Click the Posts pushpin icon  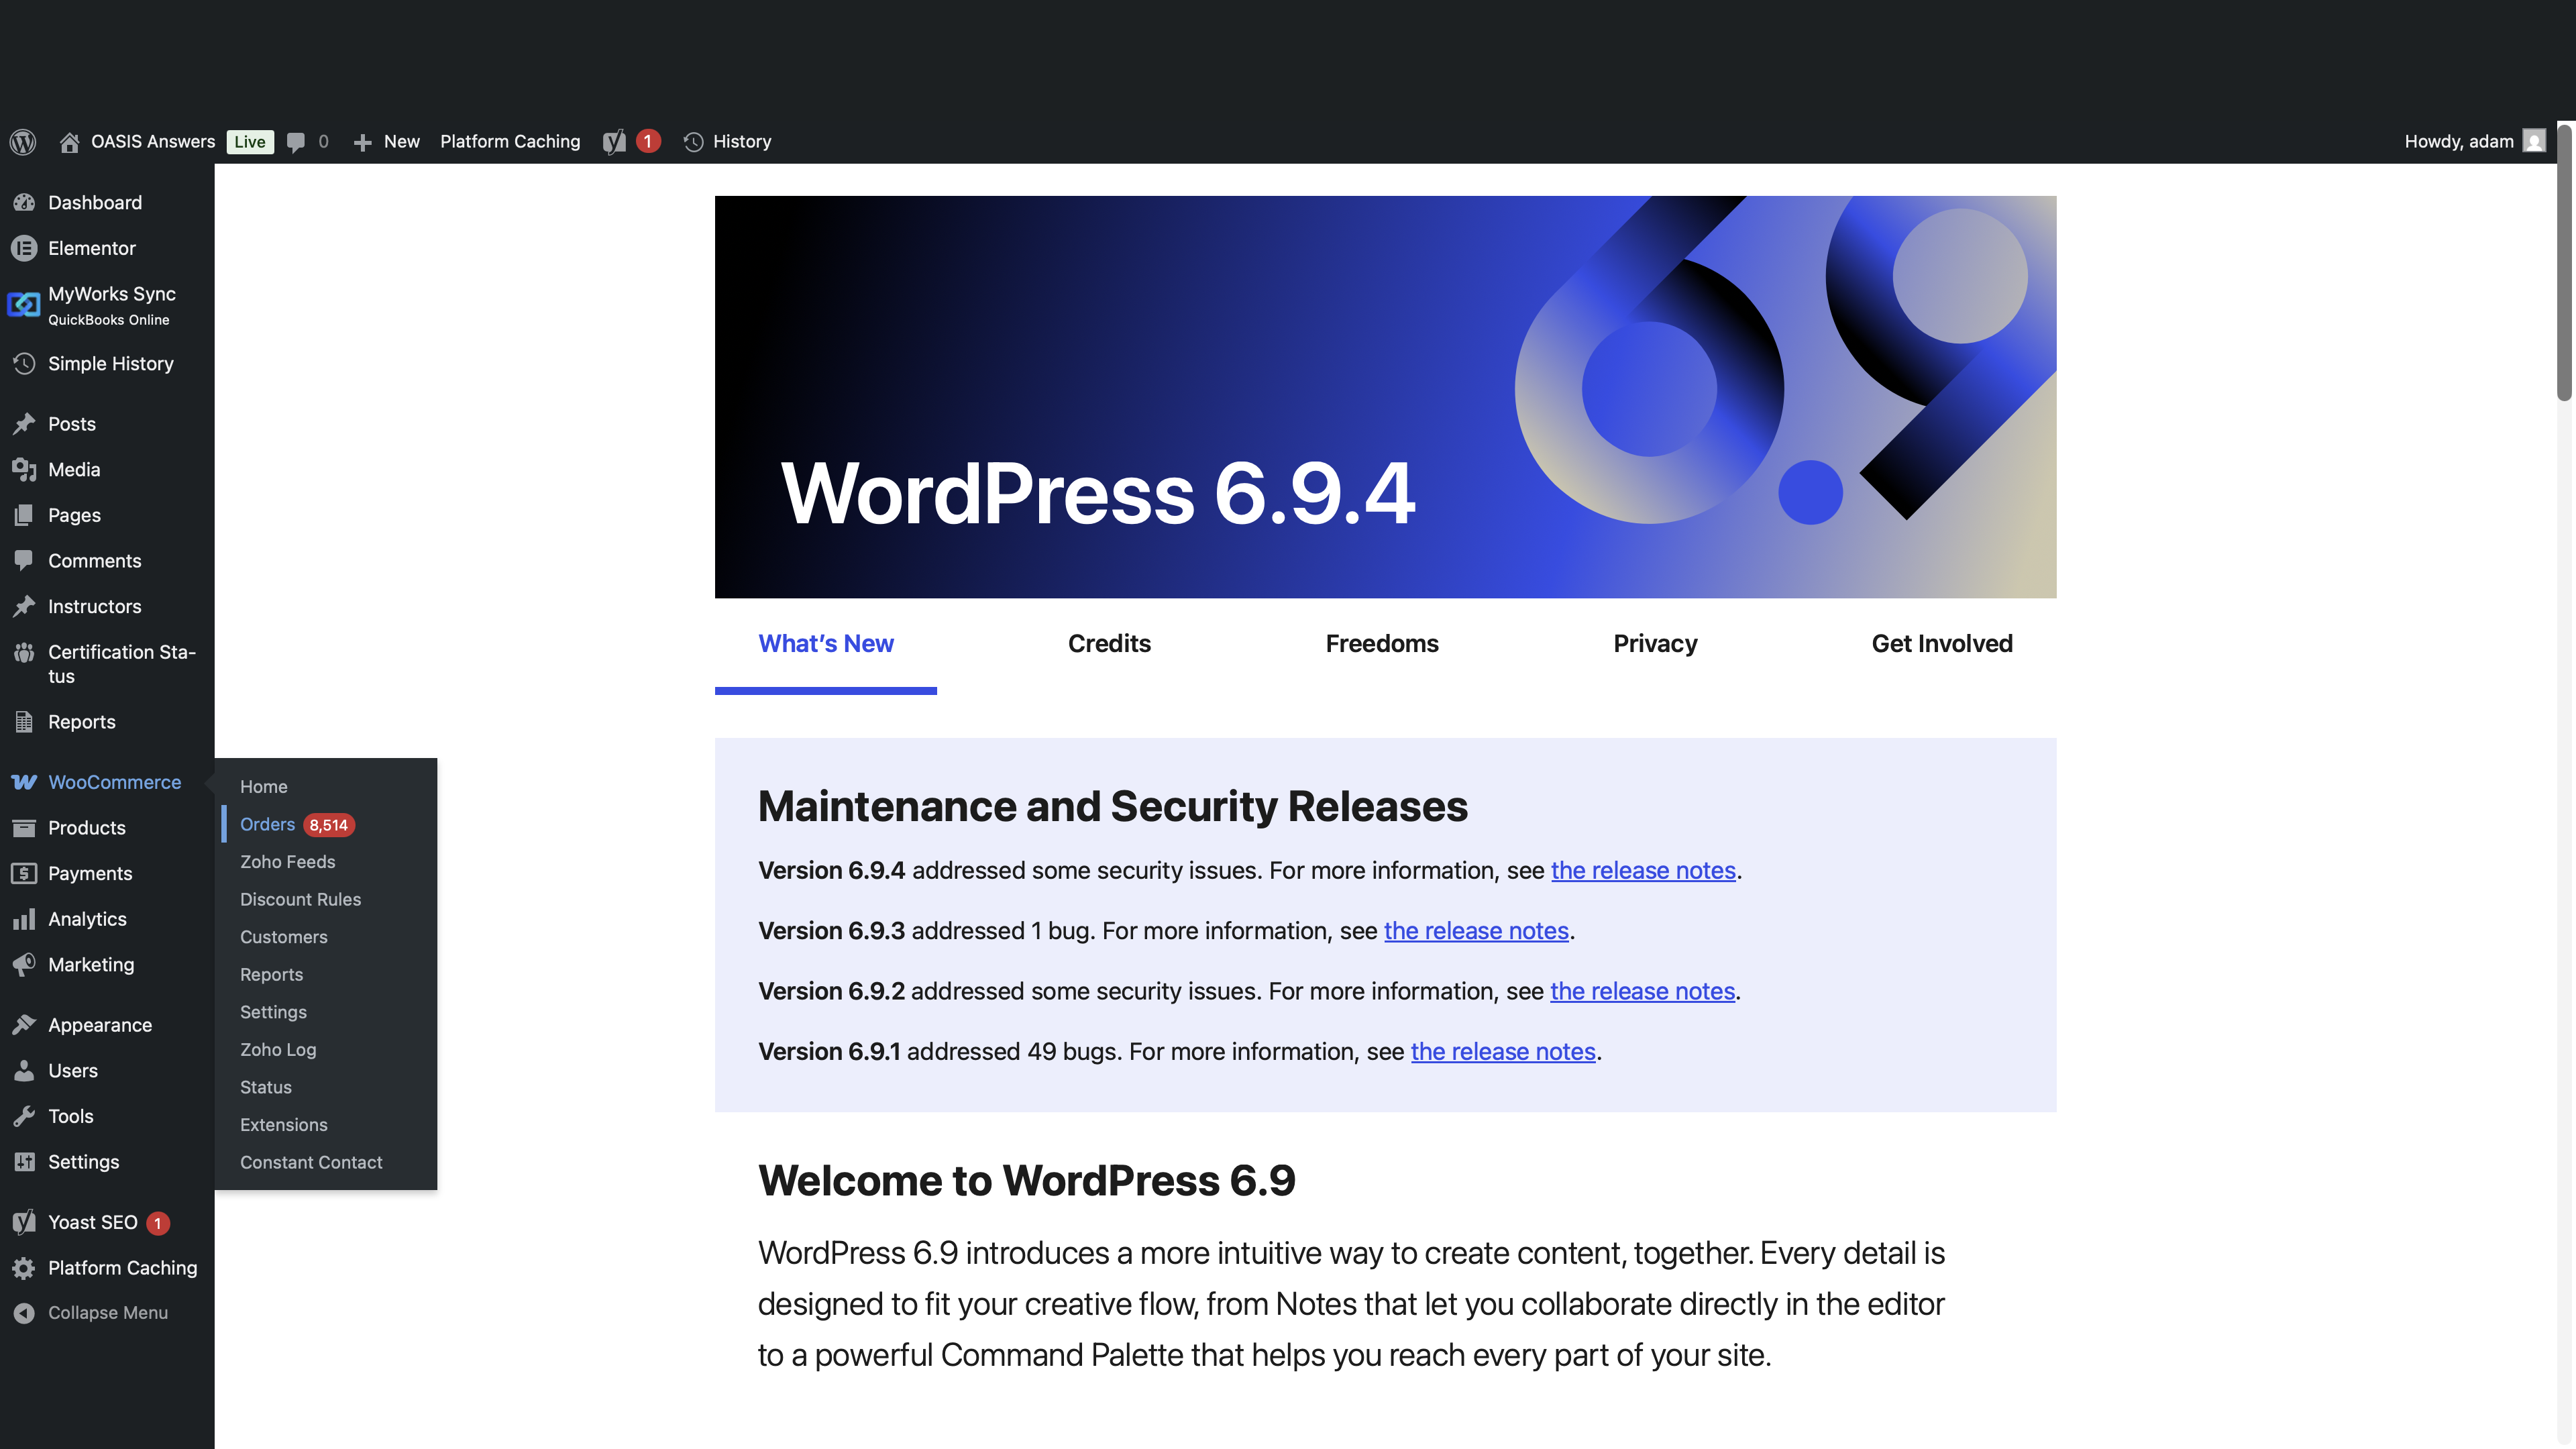click(24, 424)
